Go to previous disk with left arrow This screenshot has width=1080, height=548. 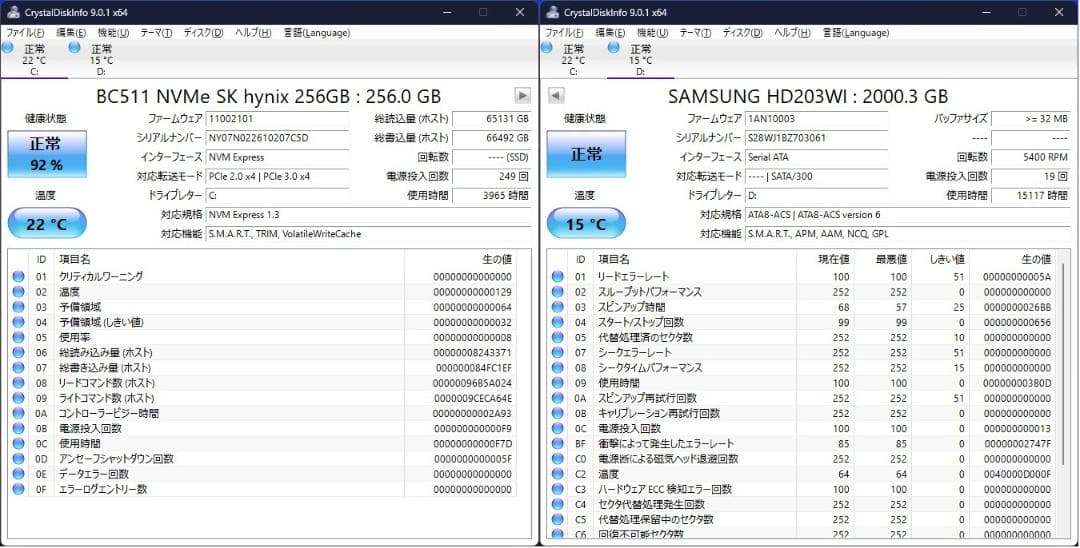click(557, 96)
